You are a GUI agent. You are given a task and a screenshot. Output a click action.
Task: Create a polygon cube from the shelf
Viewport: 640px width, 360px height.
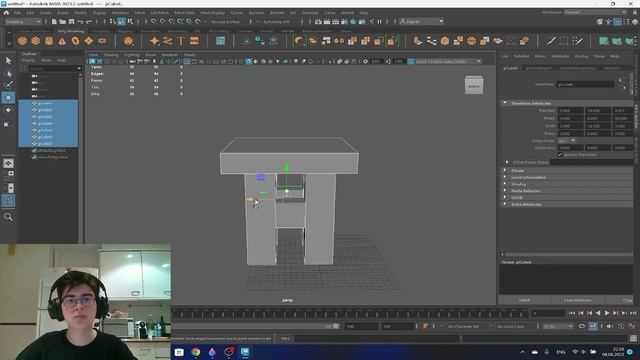pos(36,41)
